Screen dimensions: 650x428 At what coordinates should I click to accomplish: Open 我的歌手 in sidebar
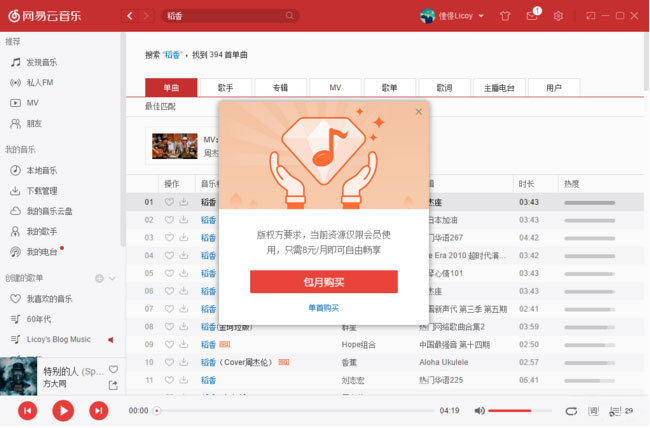[x=41, y=231]
